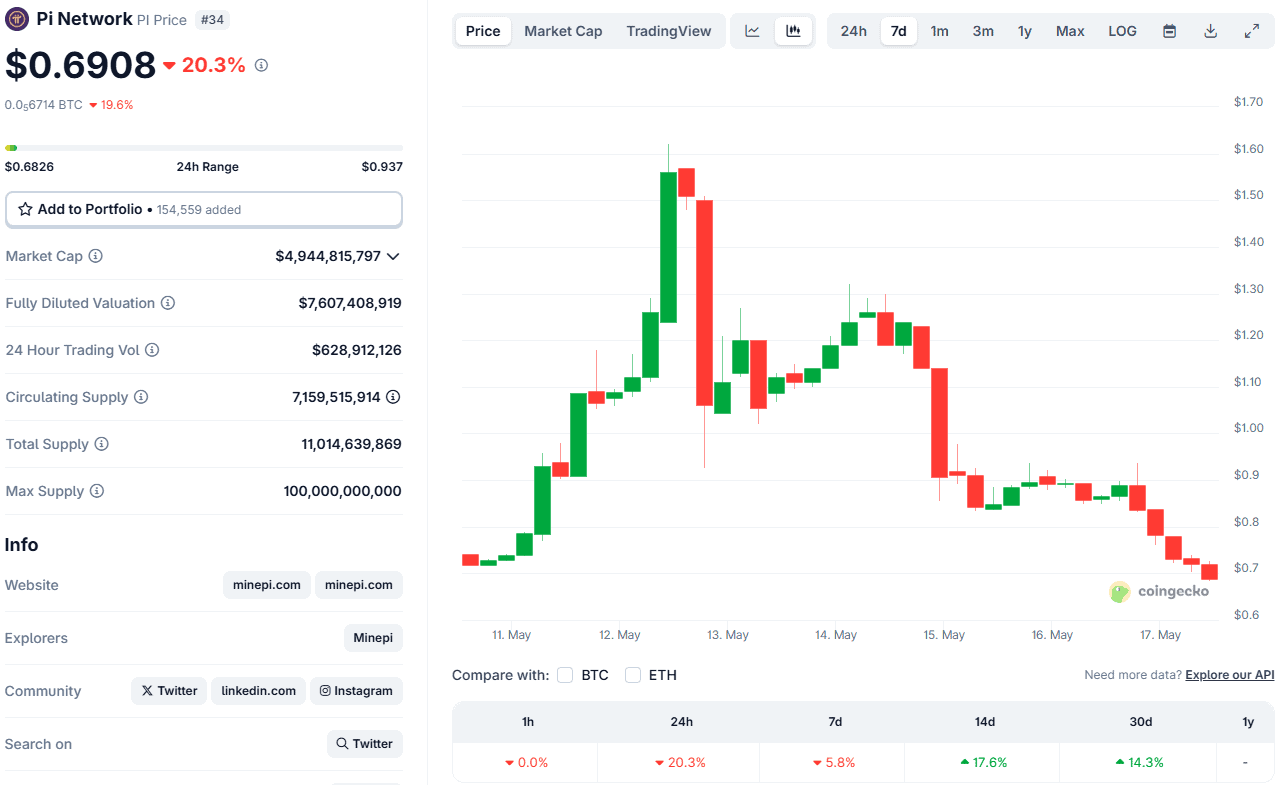Open 24 Hour Trading Vol info icon
The image size is (1277, 785).
pos(152,350)
